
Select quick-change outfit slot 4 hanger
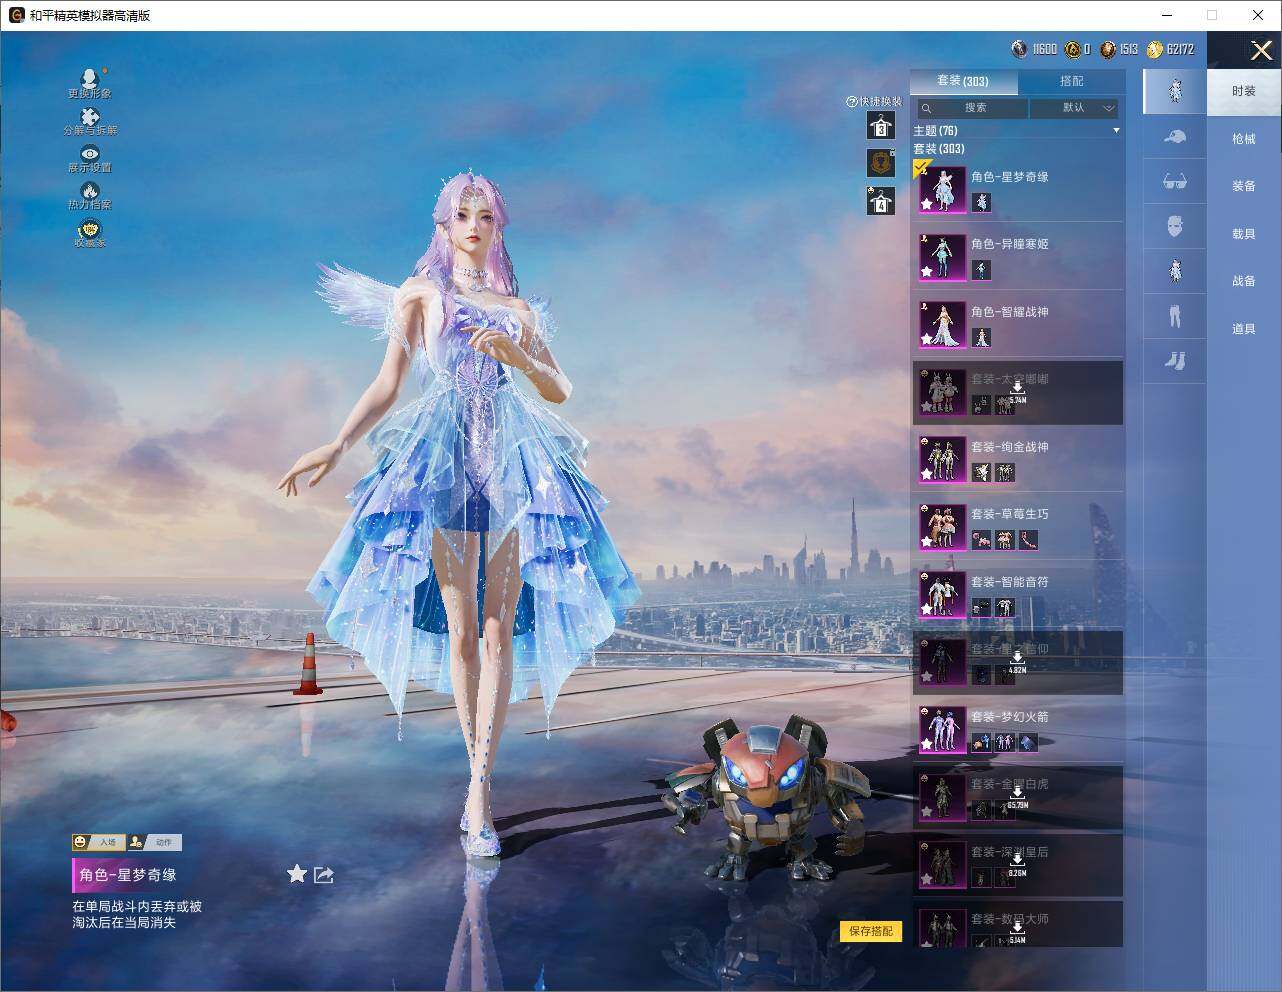[x=880, y=200]
